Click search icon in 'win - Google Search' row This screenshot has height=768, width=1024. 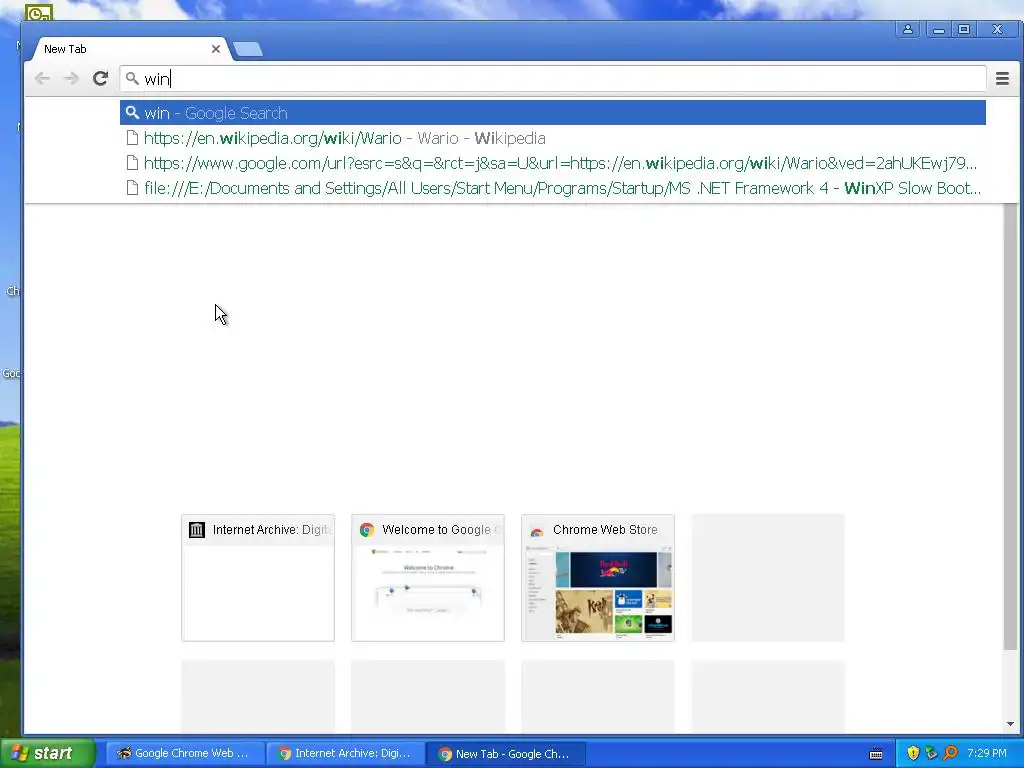click(132, 112)
